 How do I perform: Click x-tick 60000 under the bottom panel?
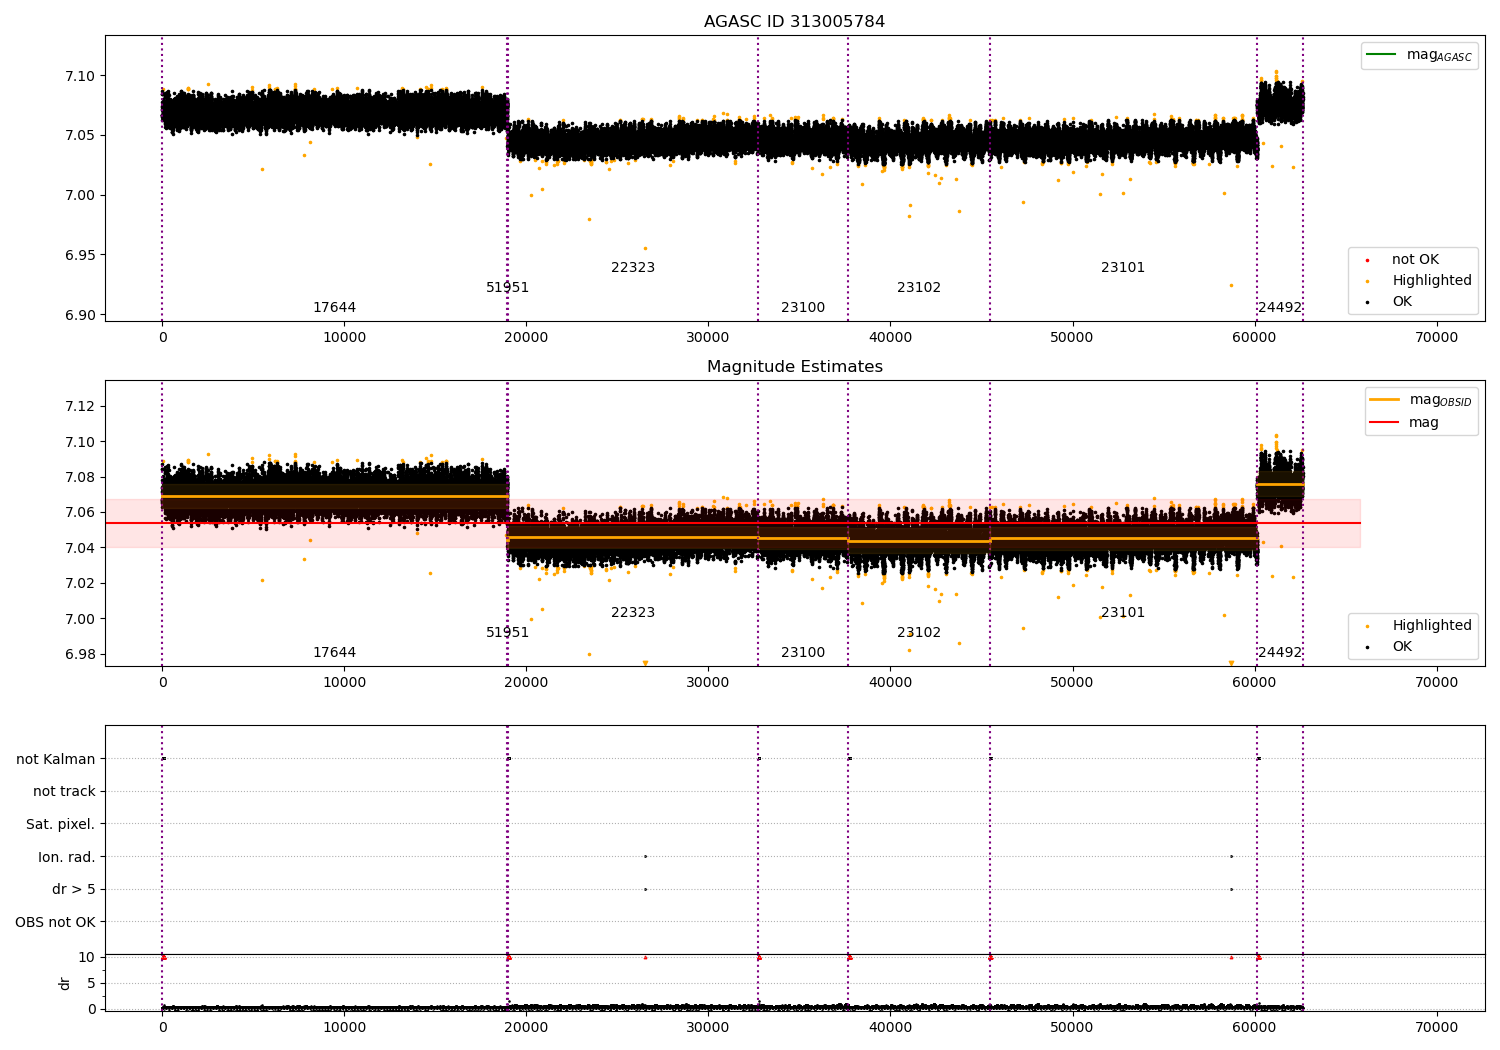[1254, 1028]
